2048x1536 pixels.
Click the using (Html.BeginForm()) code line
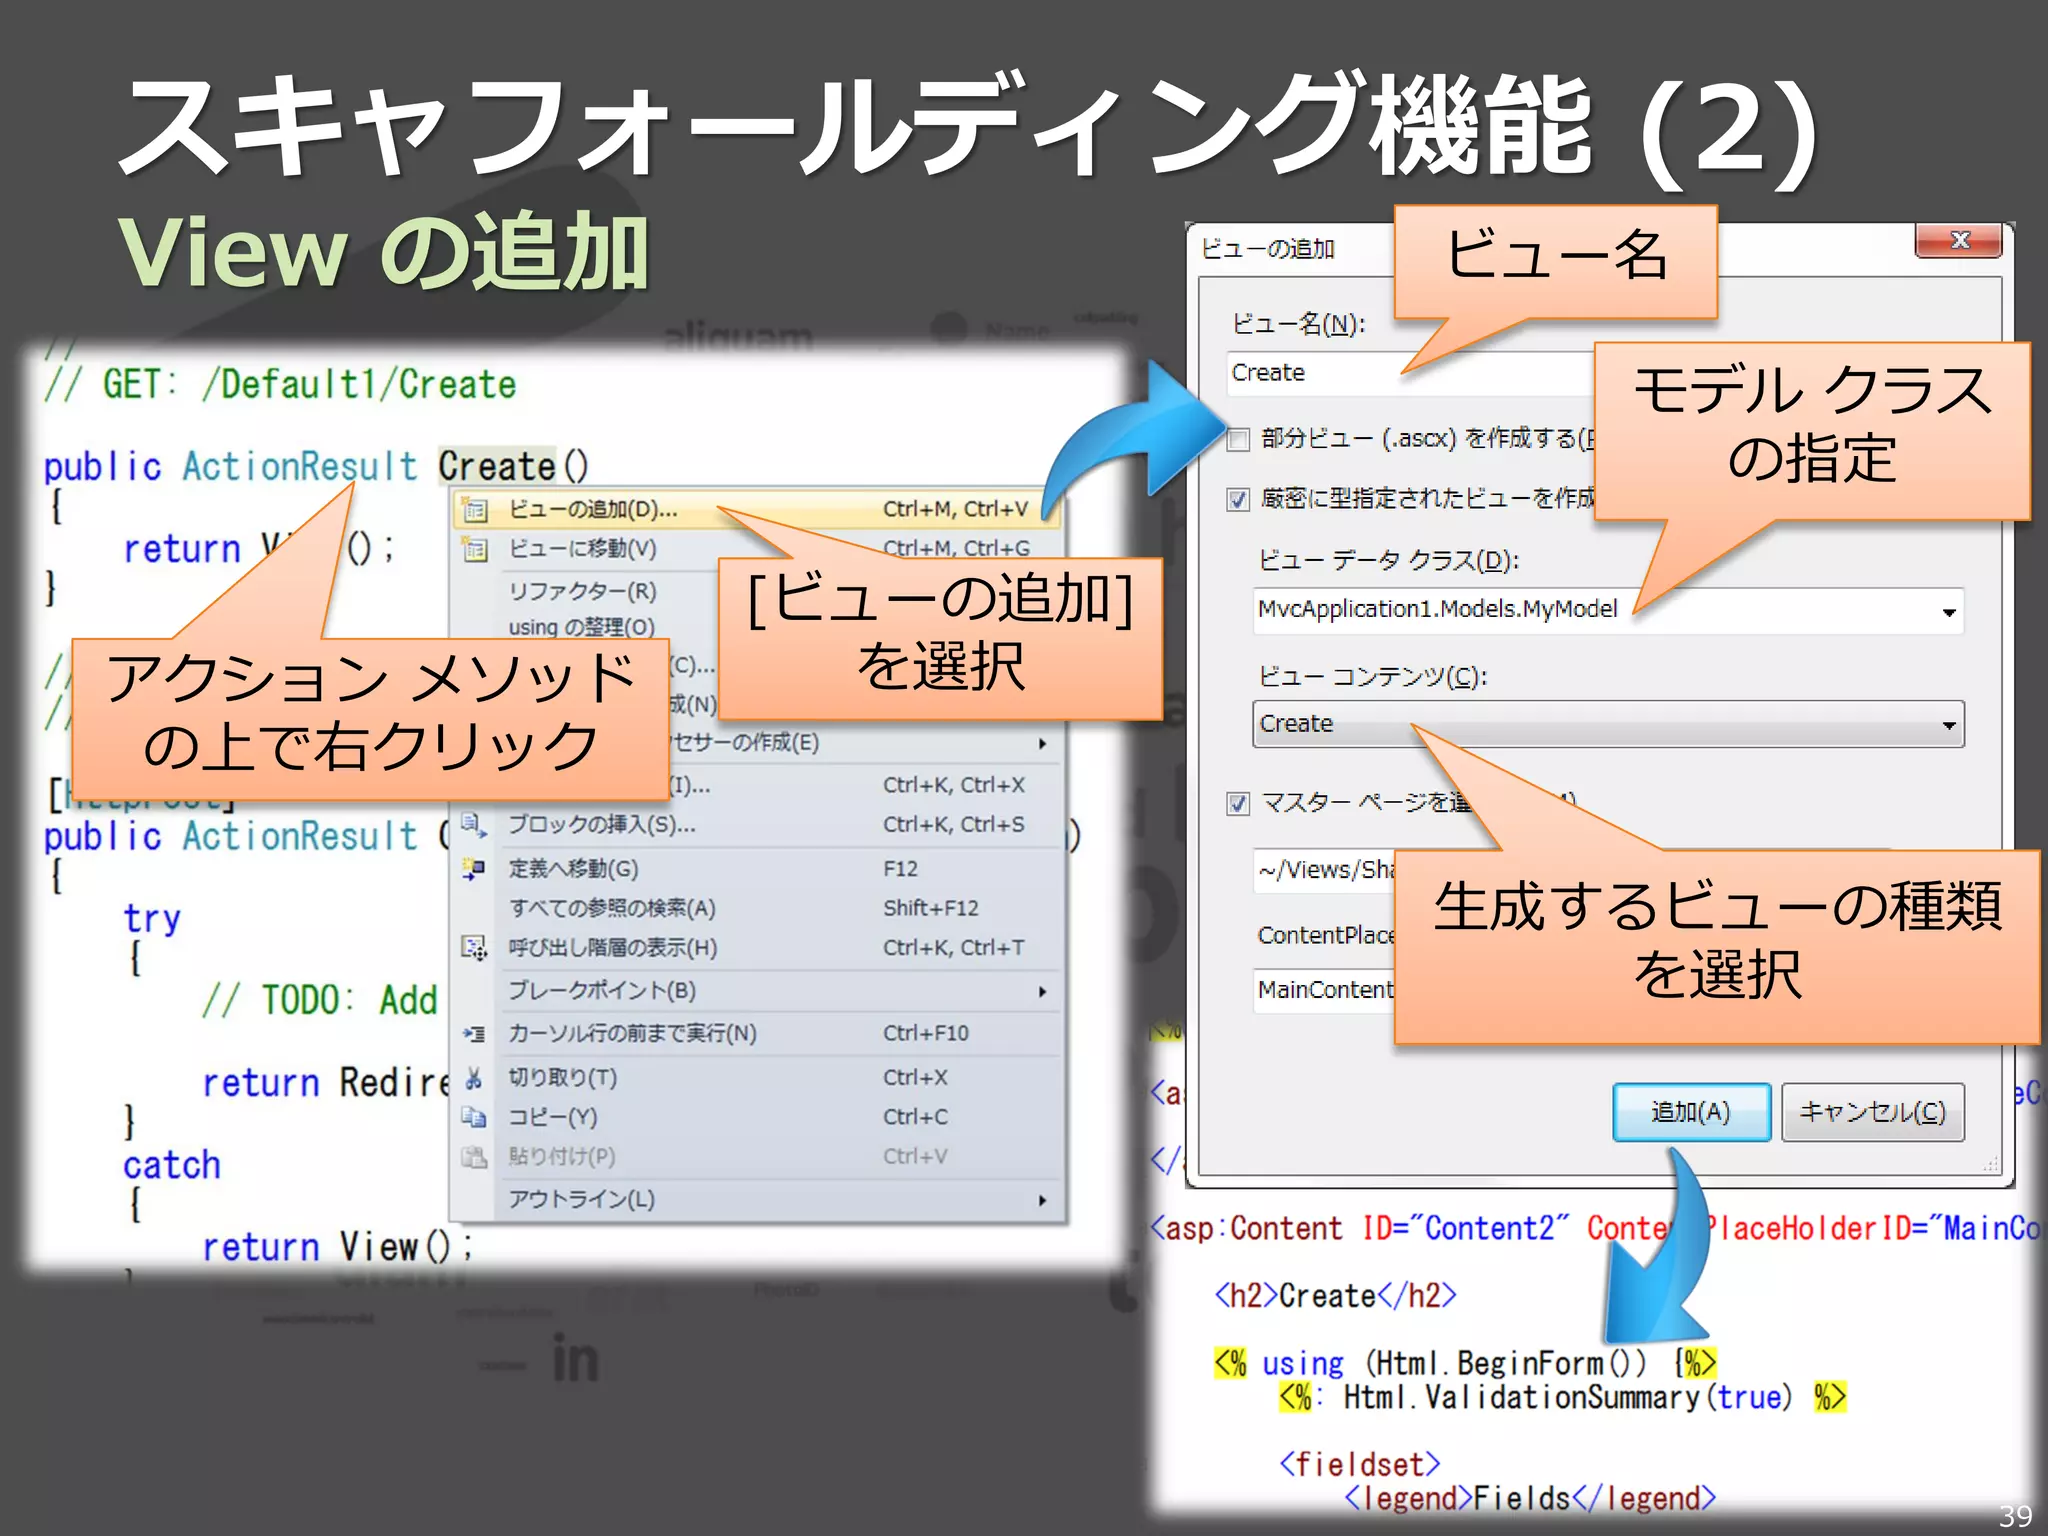coord(1465,1363)
